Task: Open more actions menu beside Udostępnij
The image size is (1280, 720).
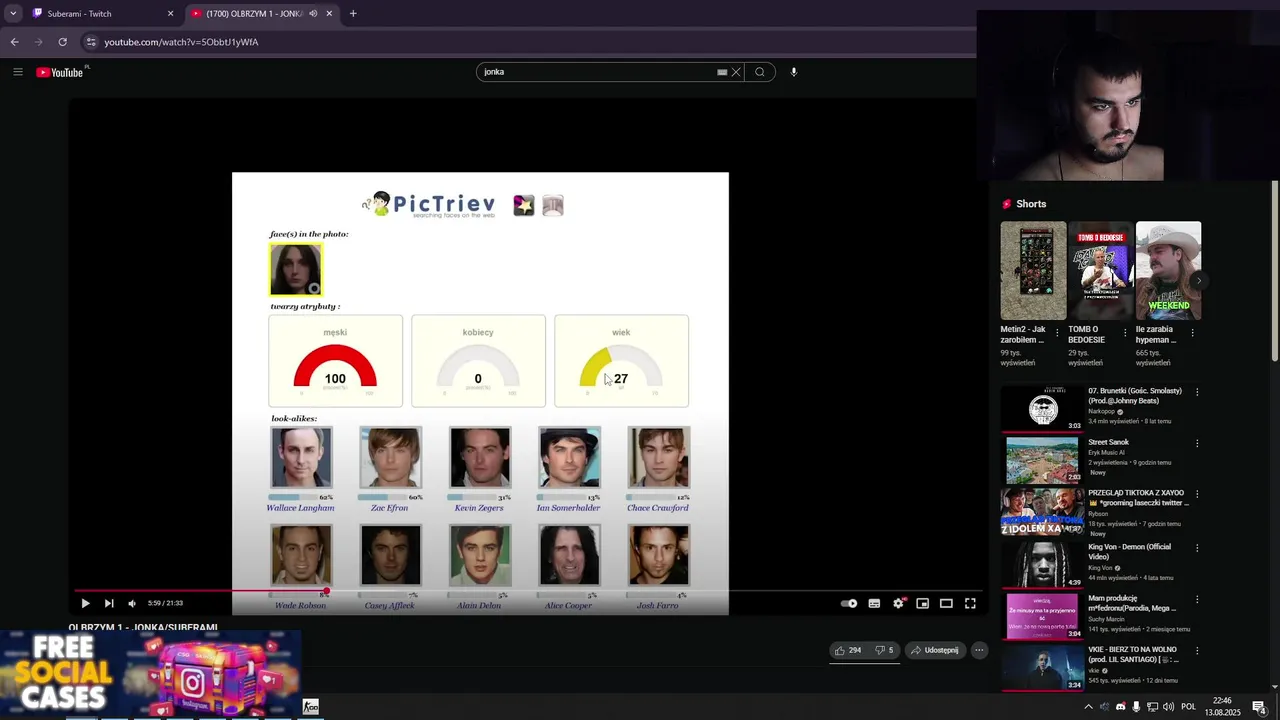Action: (979, 650)
